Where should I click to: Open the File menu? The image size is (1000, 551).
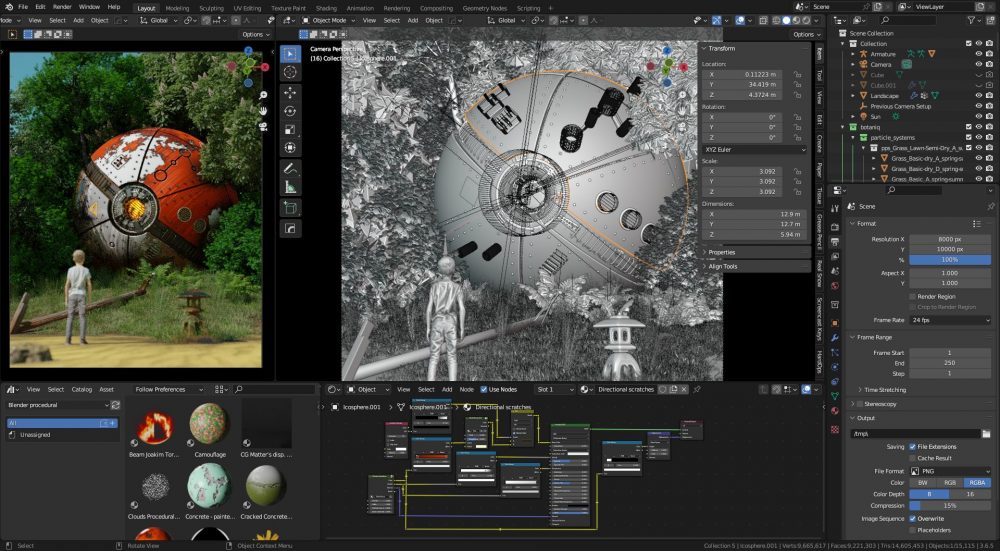[23, 7]
